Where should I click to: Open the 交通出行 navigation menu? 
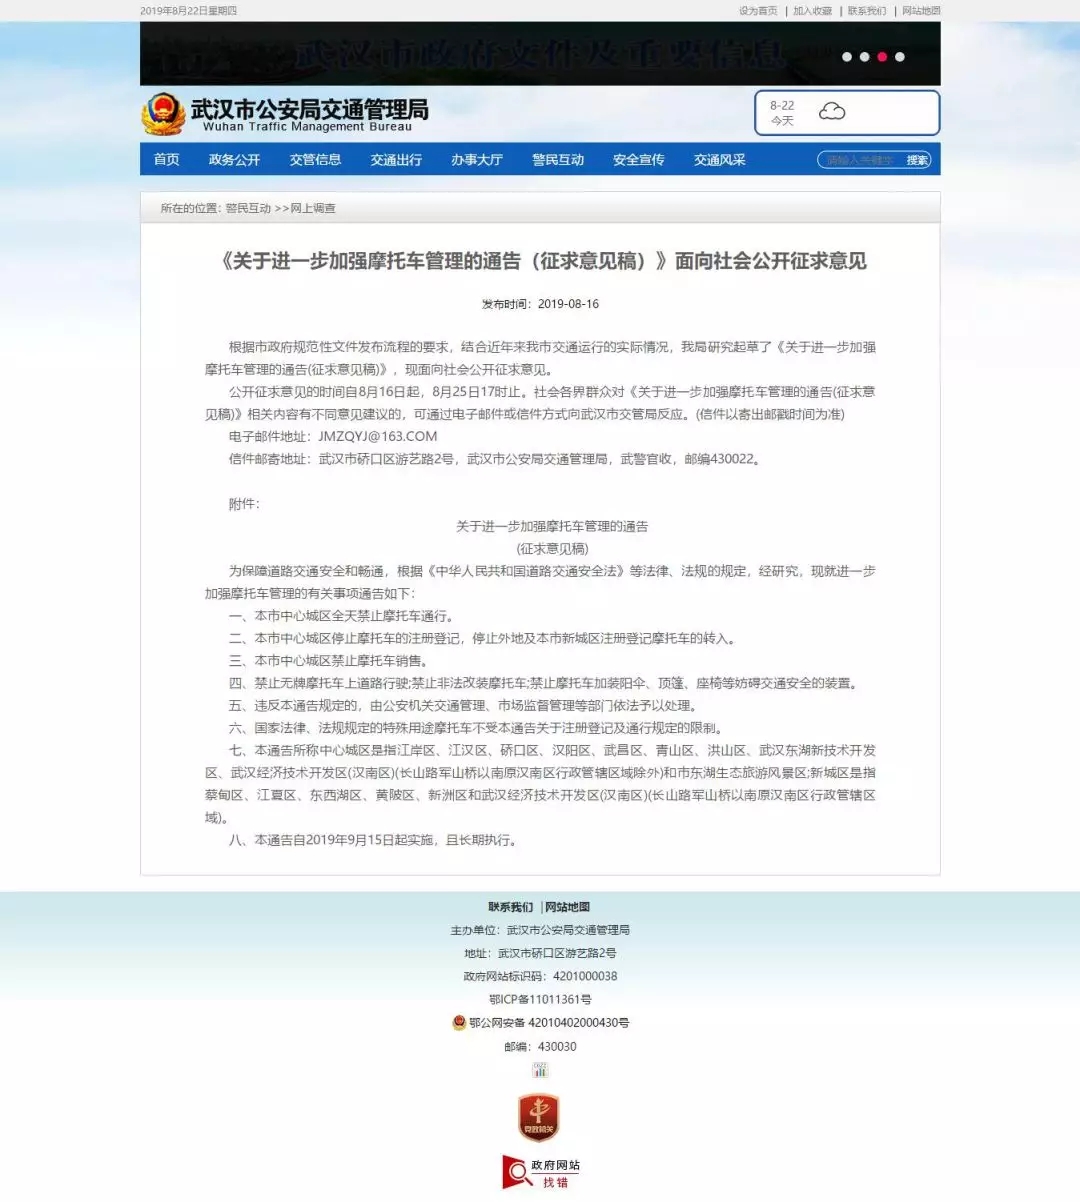(396, 160)
